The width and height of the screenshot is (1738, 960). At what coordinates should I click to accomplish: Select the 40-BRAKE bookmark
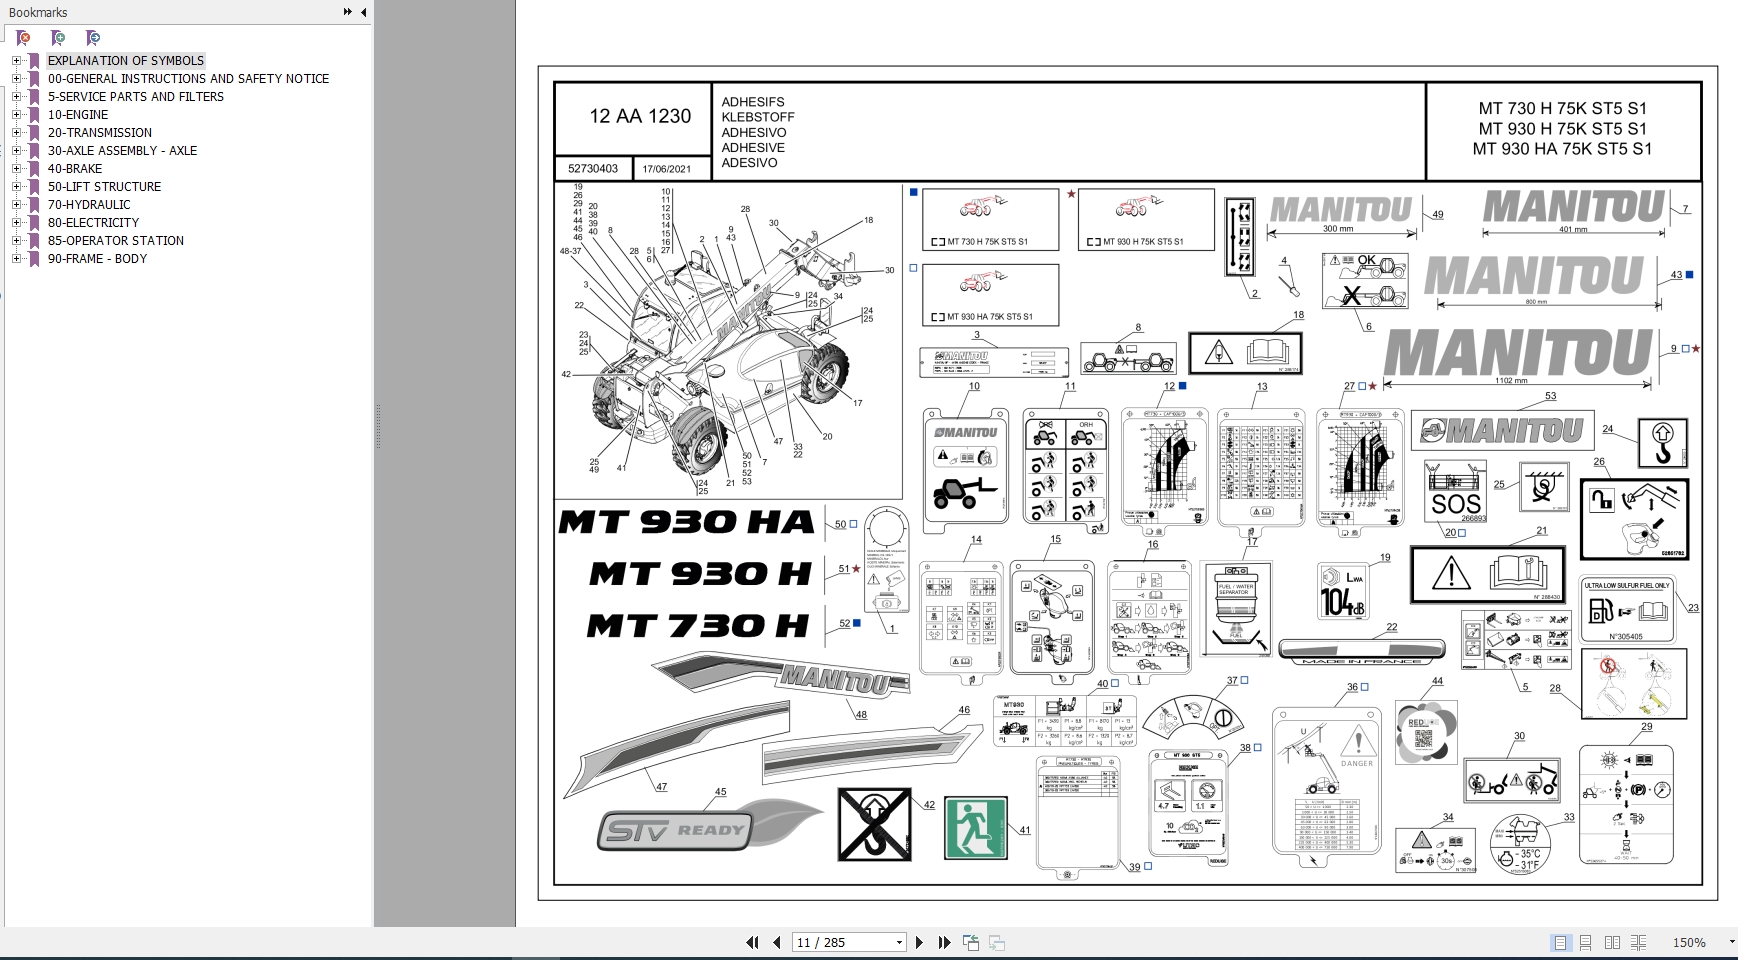point(75,168)
